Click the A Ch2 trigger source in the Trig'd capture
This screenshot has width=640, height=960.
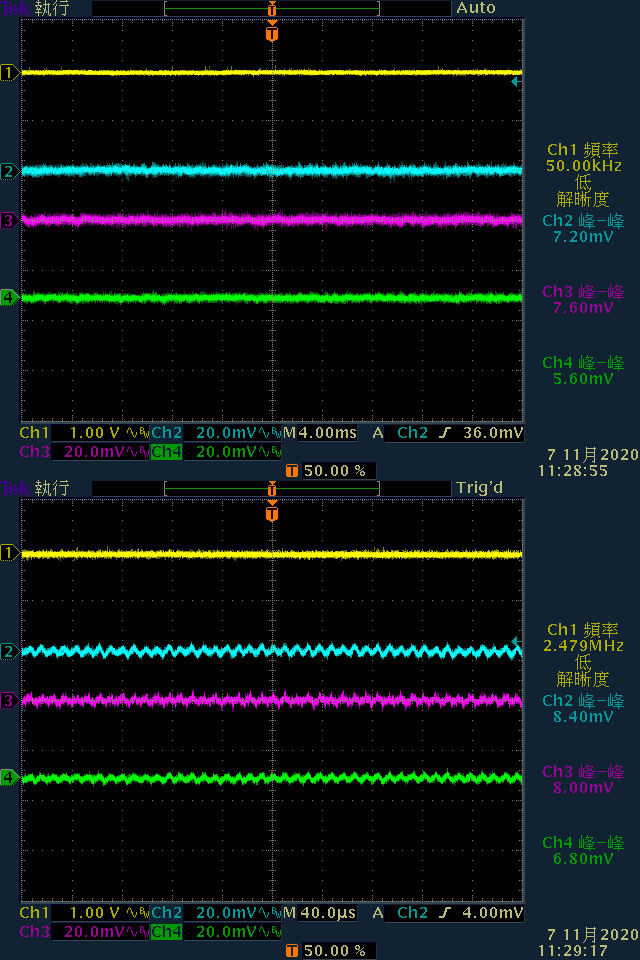pos(401,913)
